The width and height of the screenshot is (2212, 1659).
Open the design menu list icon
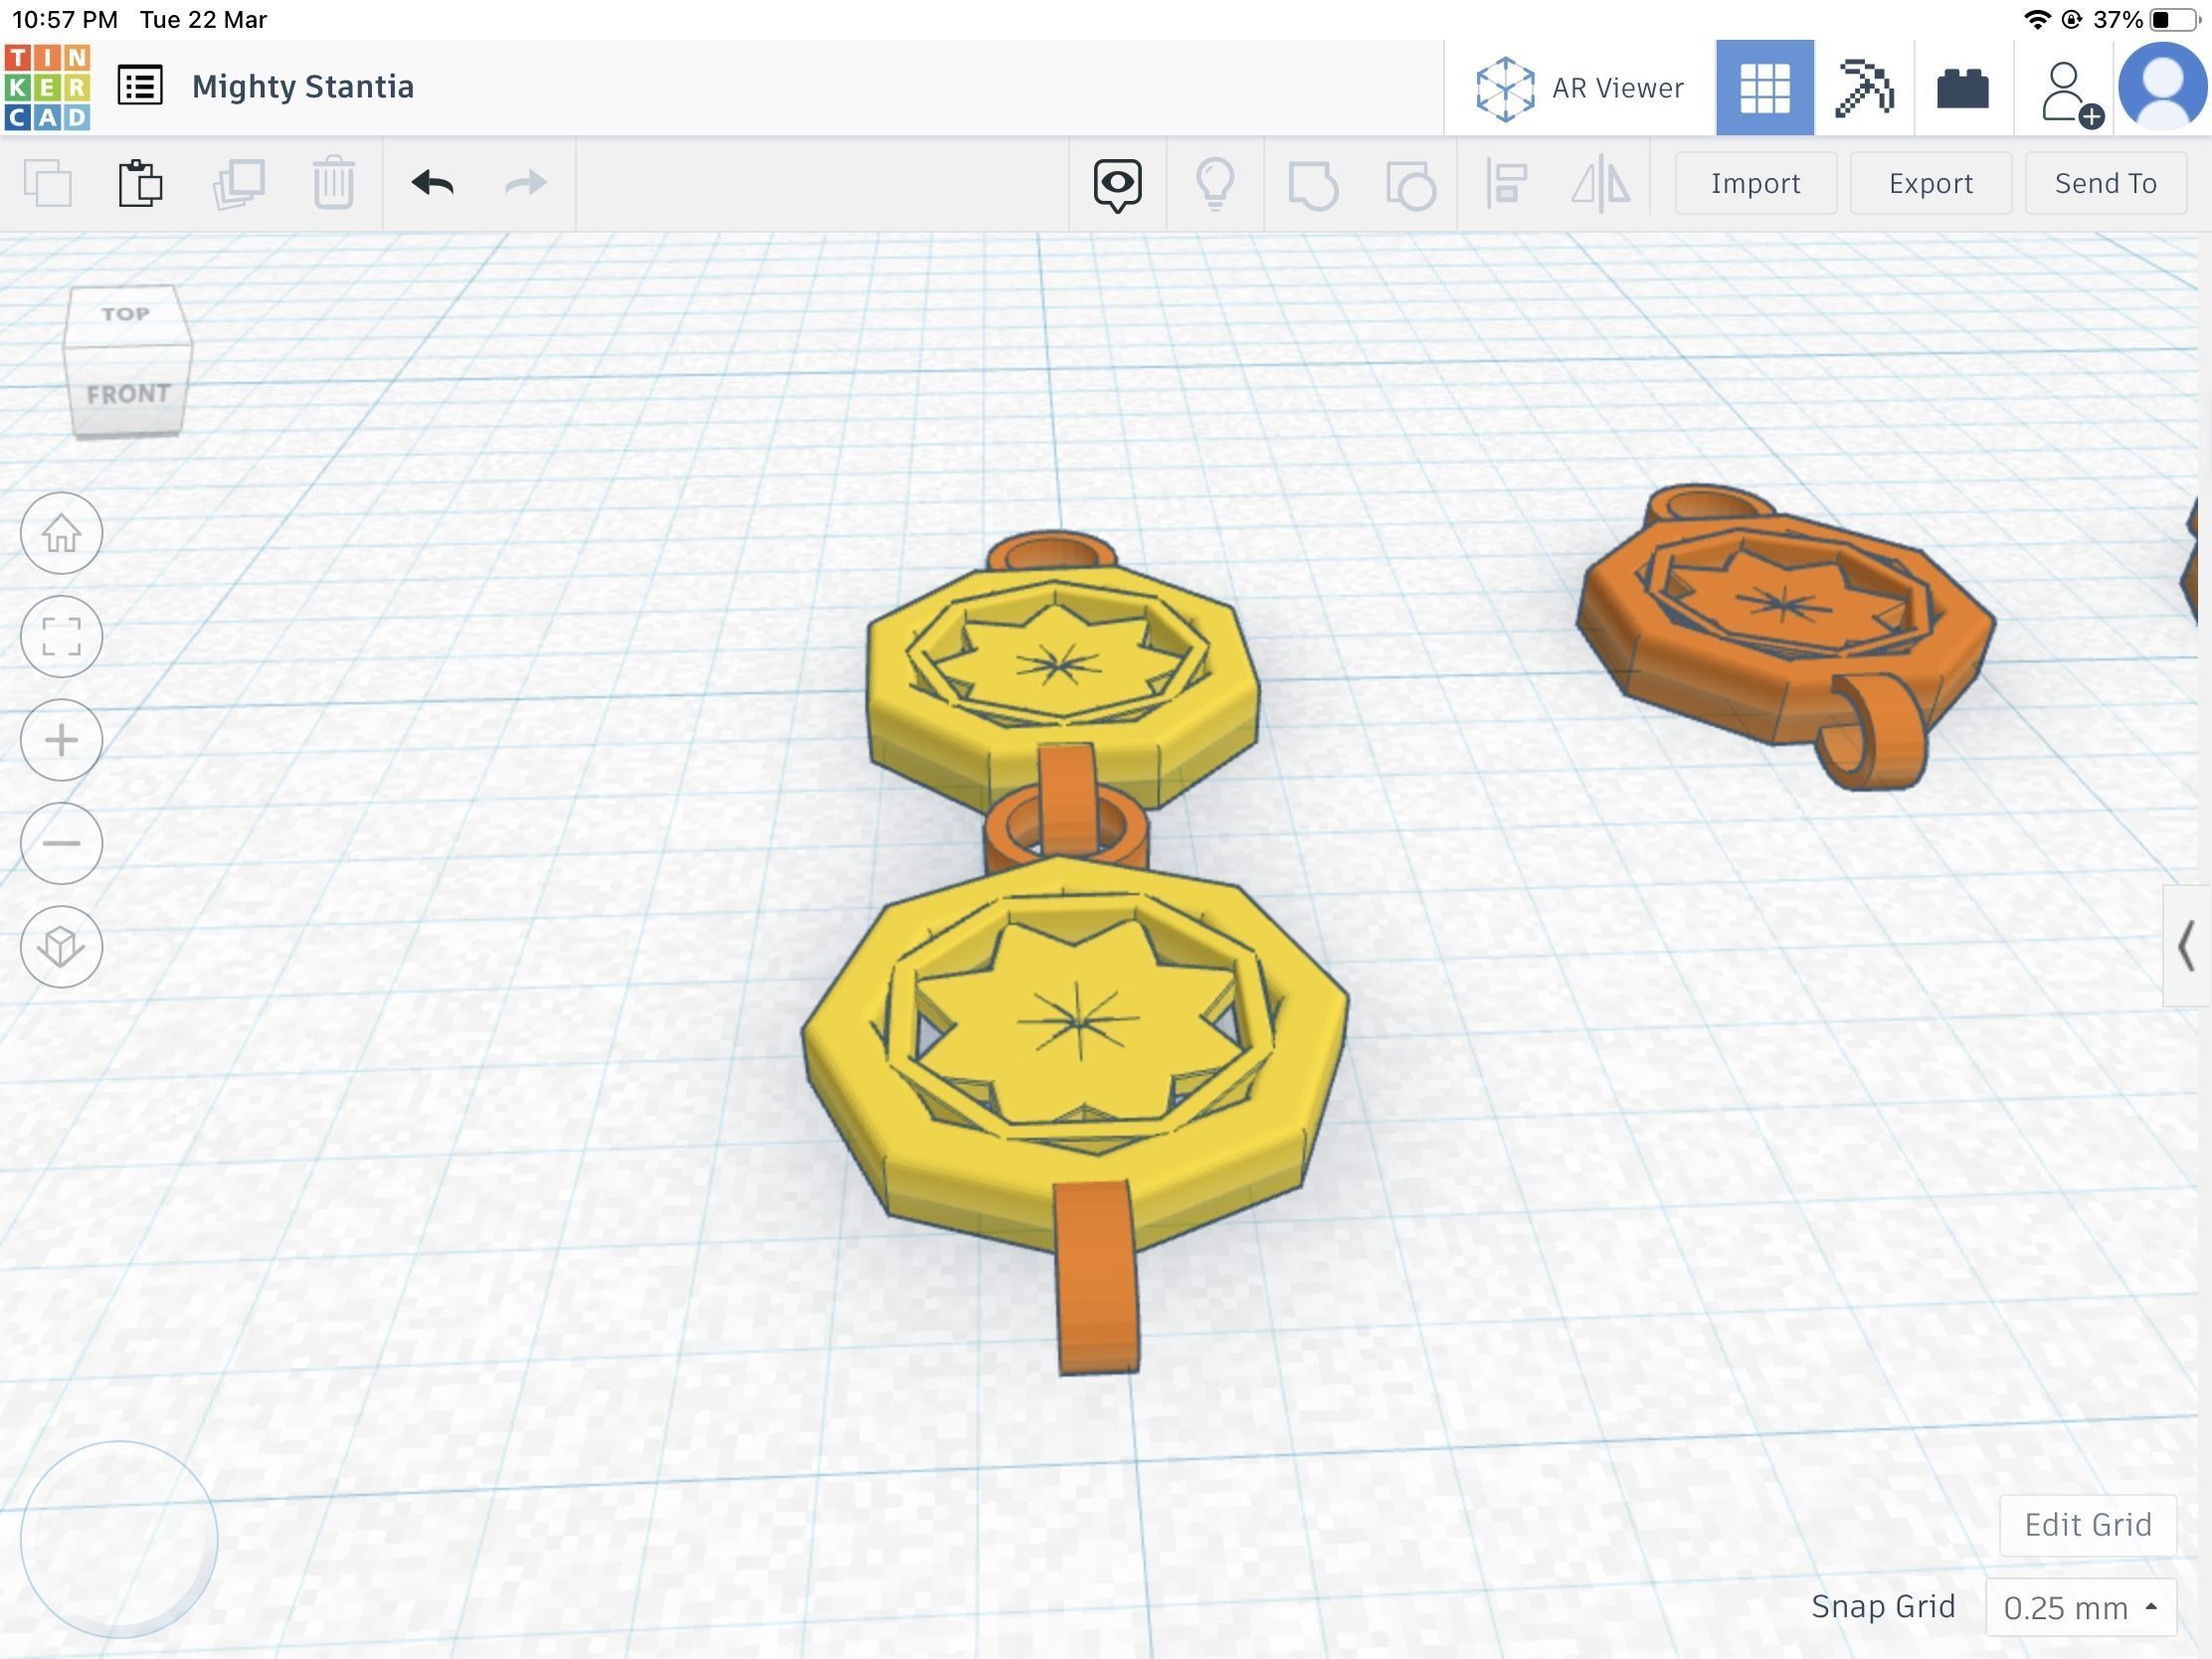click(139, 85)
